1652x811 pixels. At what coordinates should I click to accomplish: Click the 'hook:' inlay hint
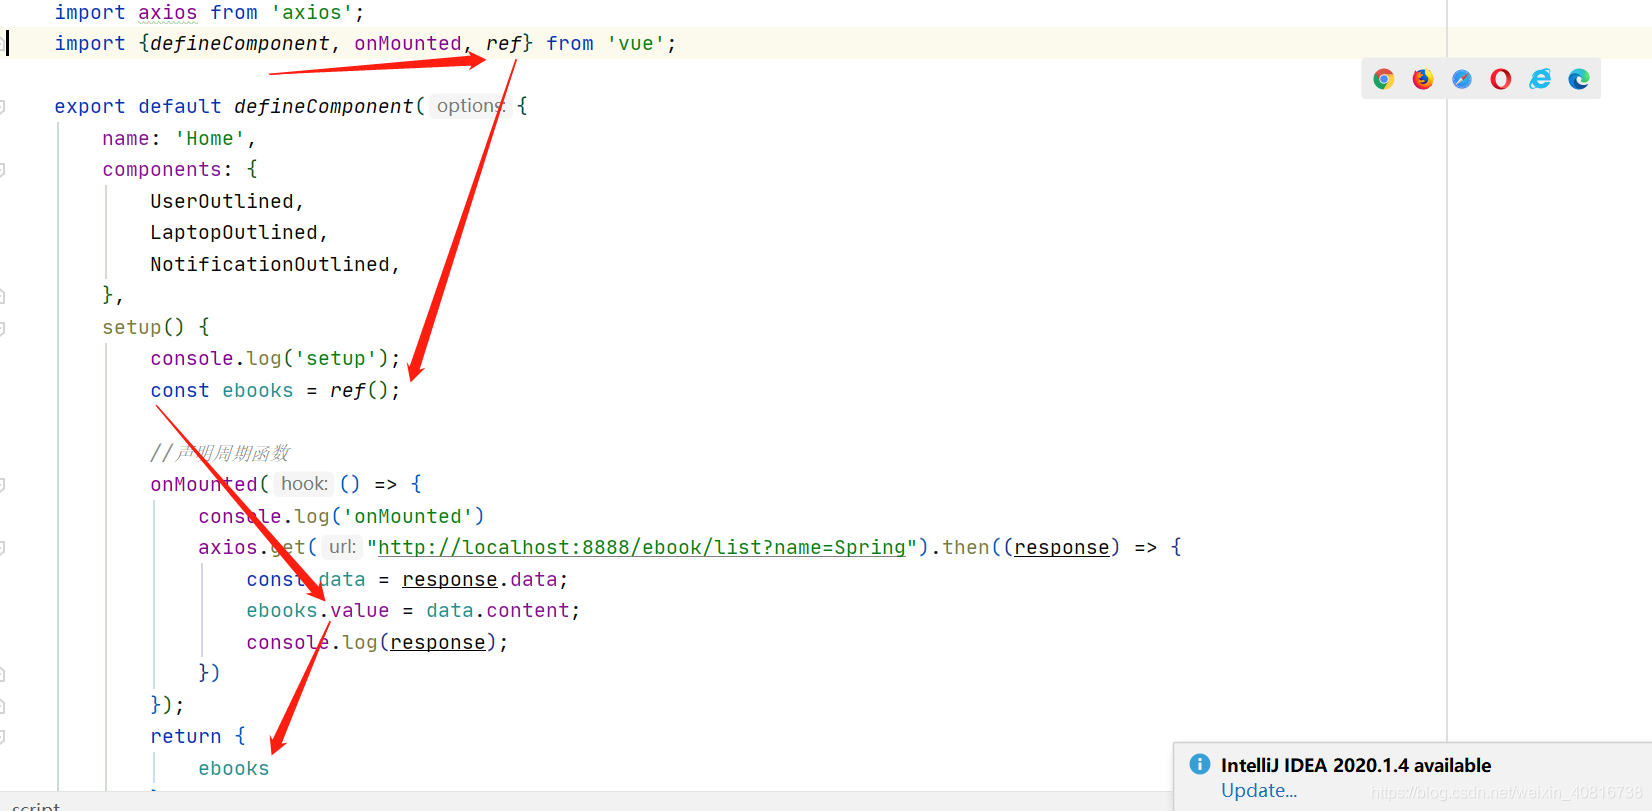pyautogui.click(x=304, y=484)
